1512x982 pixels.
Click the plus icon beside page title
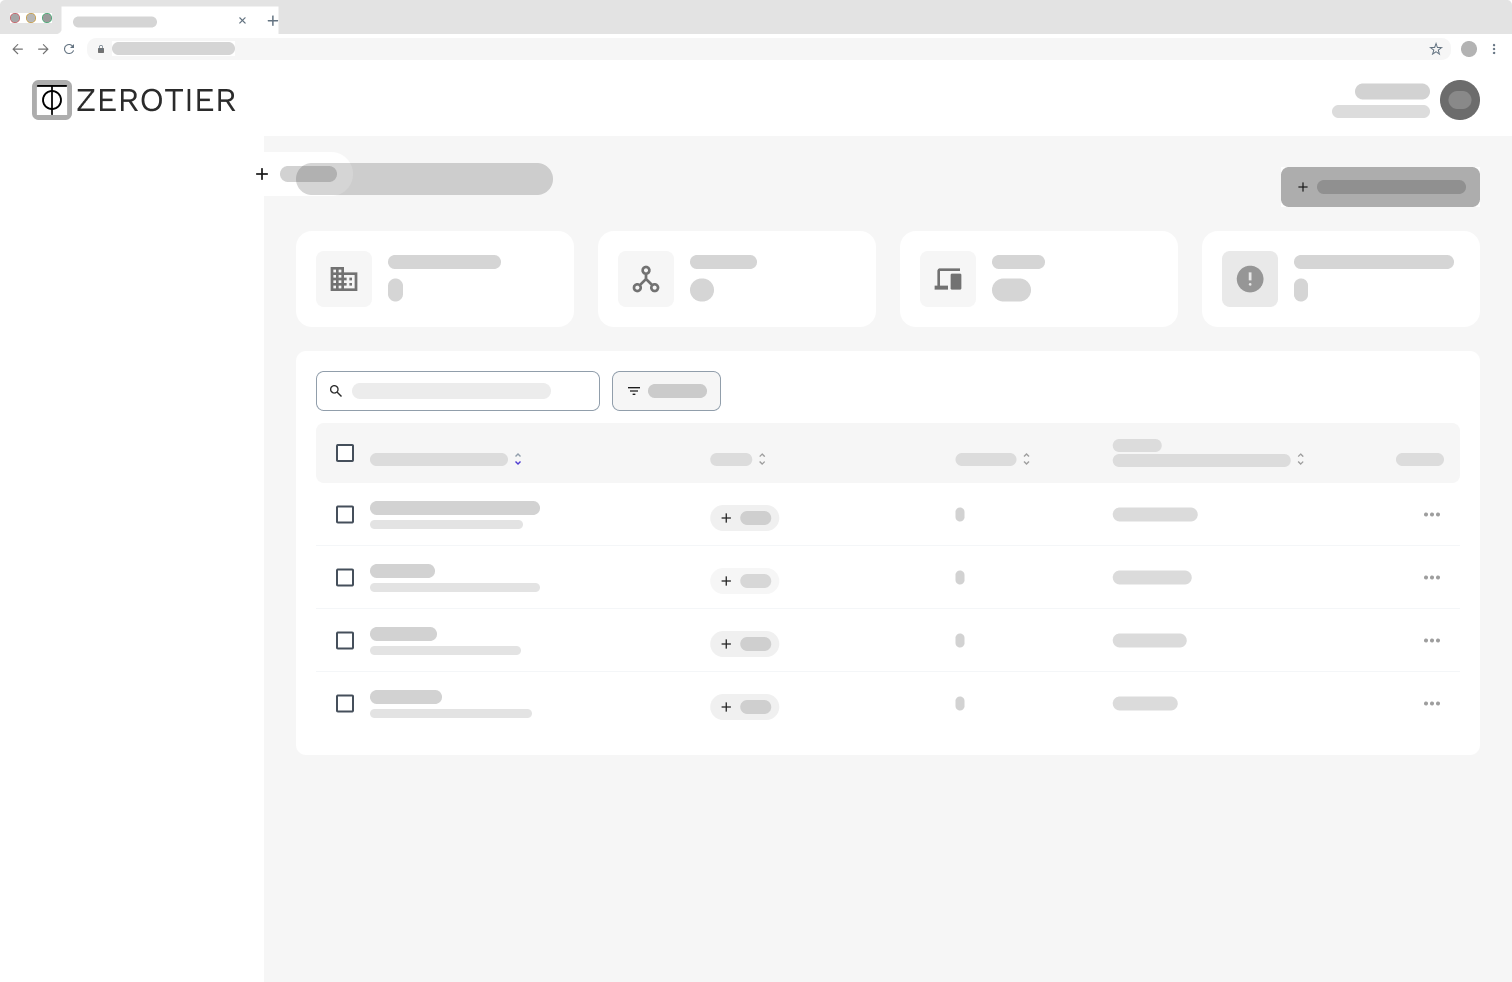point(262,174)
